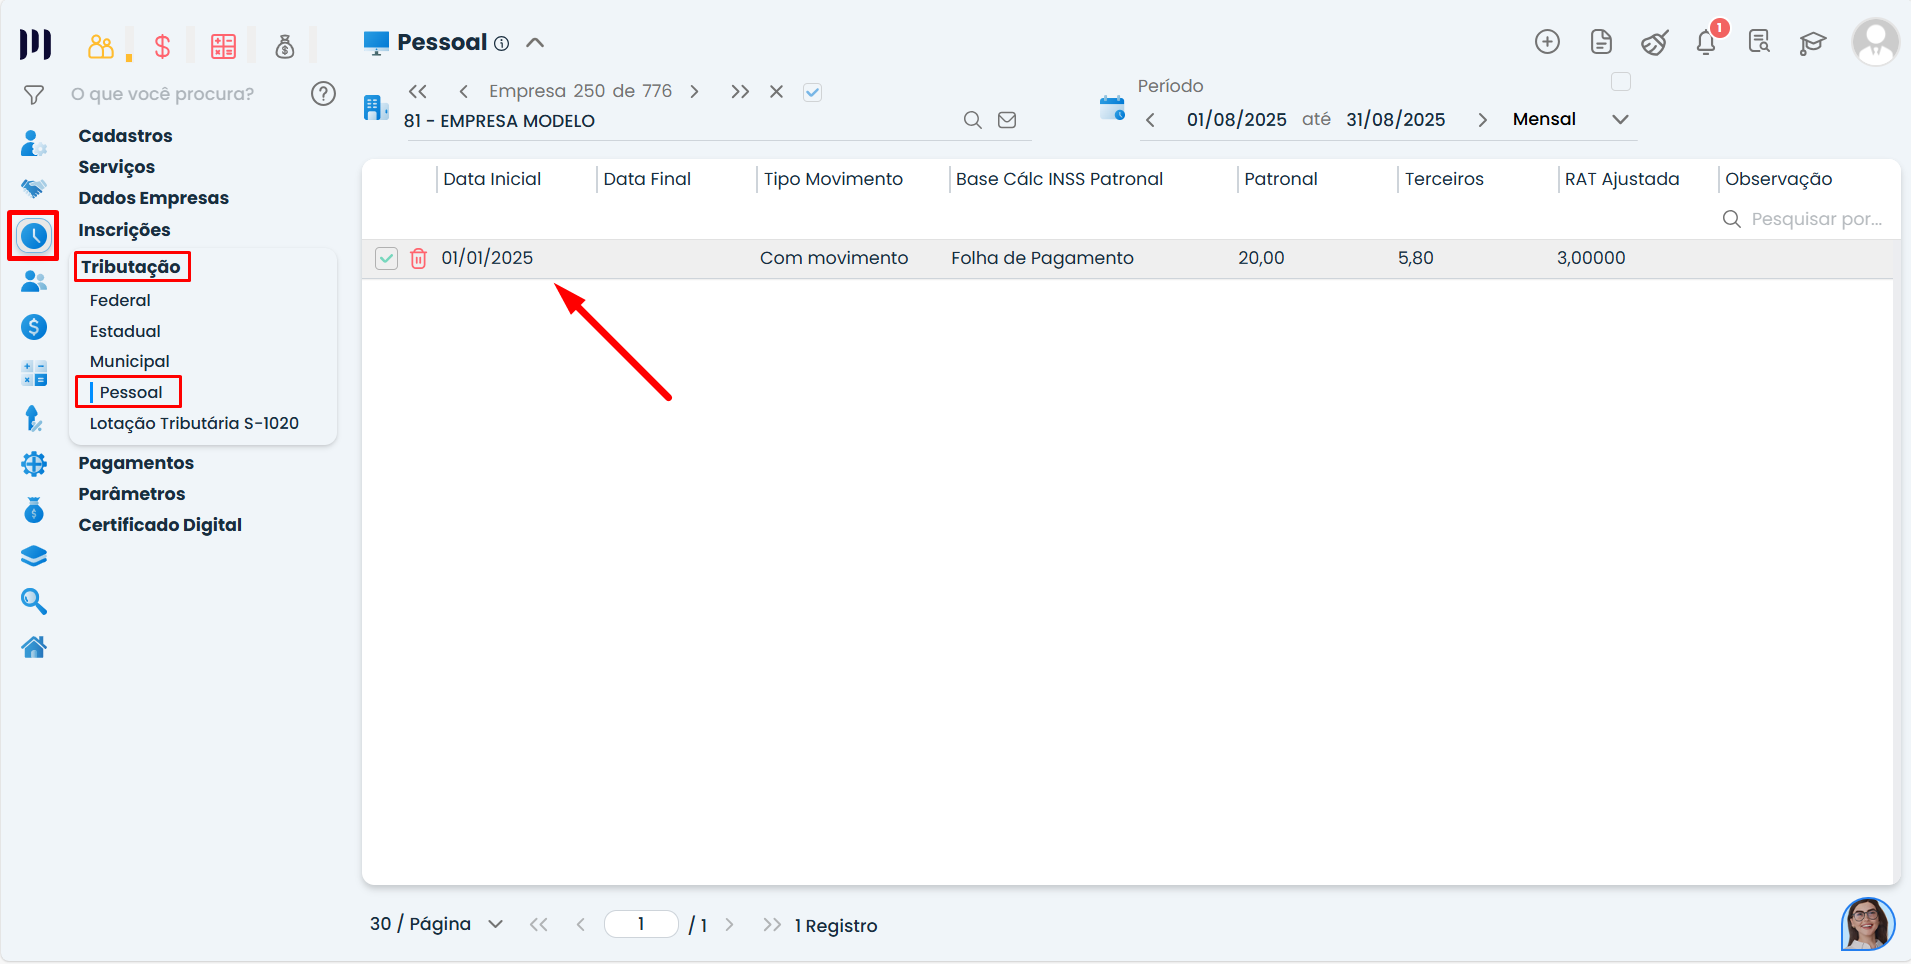The width and height of the screenshot is (1911, 964).
Task: Click the envelope icon beside company name
Action: (1007, 120)
